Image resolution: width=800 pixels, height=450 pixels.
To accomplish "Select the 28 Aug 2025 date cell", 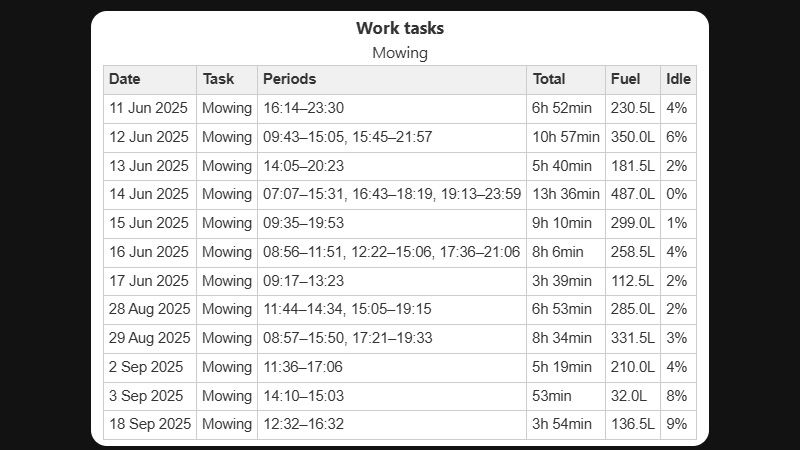I will (x=149, y=310).
